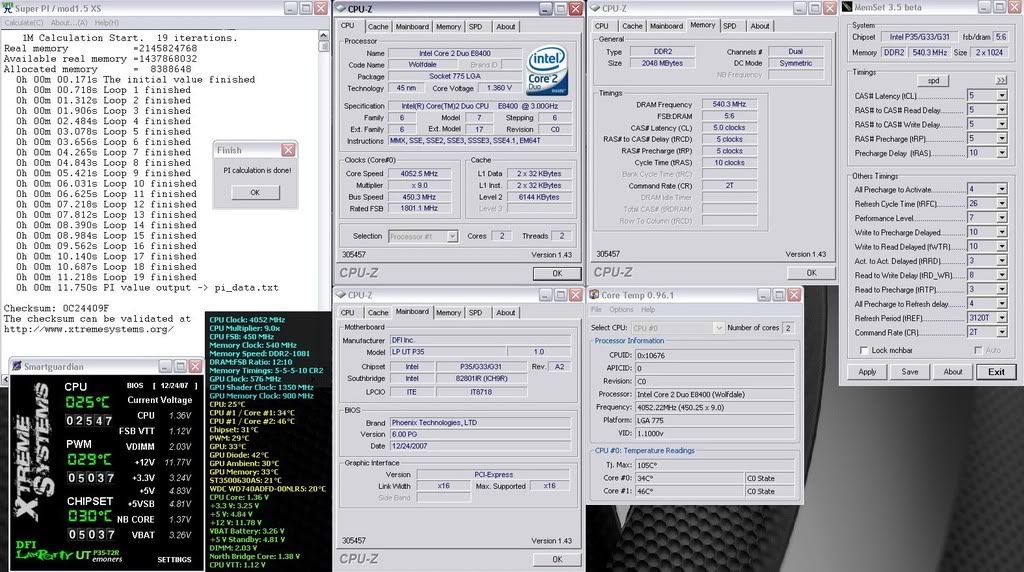Enable the Lock mchbar checkbox
The width and height of the screenshot is (1024, 572).
click(x=864, y=351)
